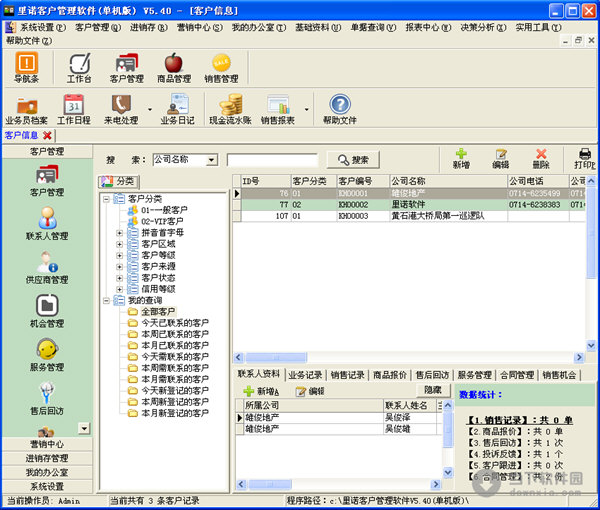This screenshot has height=510, width=600.
Task: Open the 导航条 navigation bar icon
Action: click(27, 68)
